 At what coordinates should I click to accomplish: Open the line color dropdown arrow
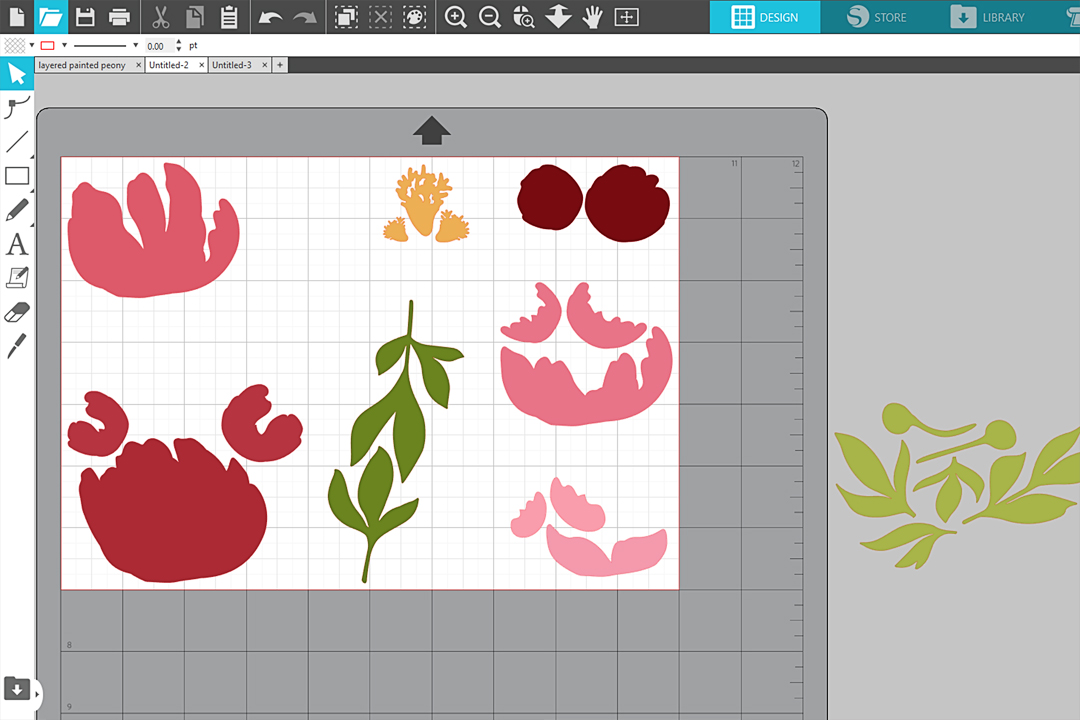click(64, 45)
